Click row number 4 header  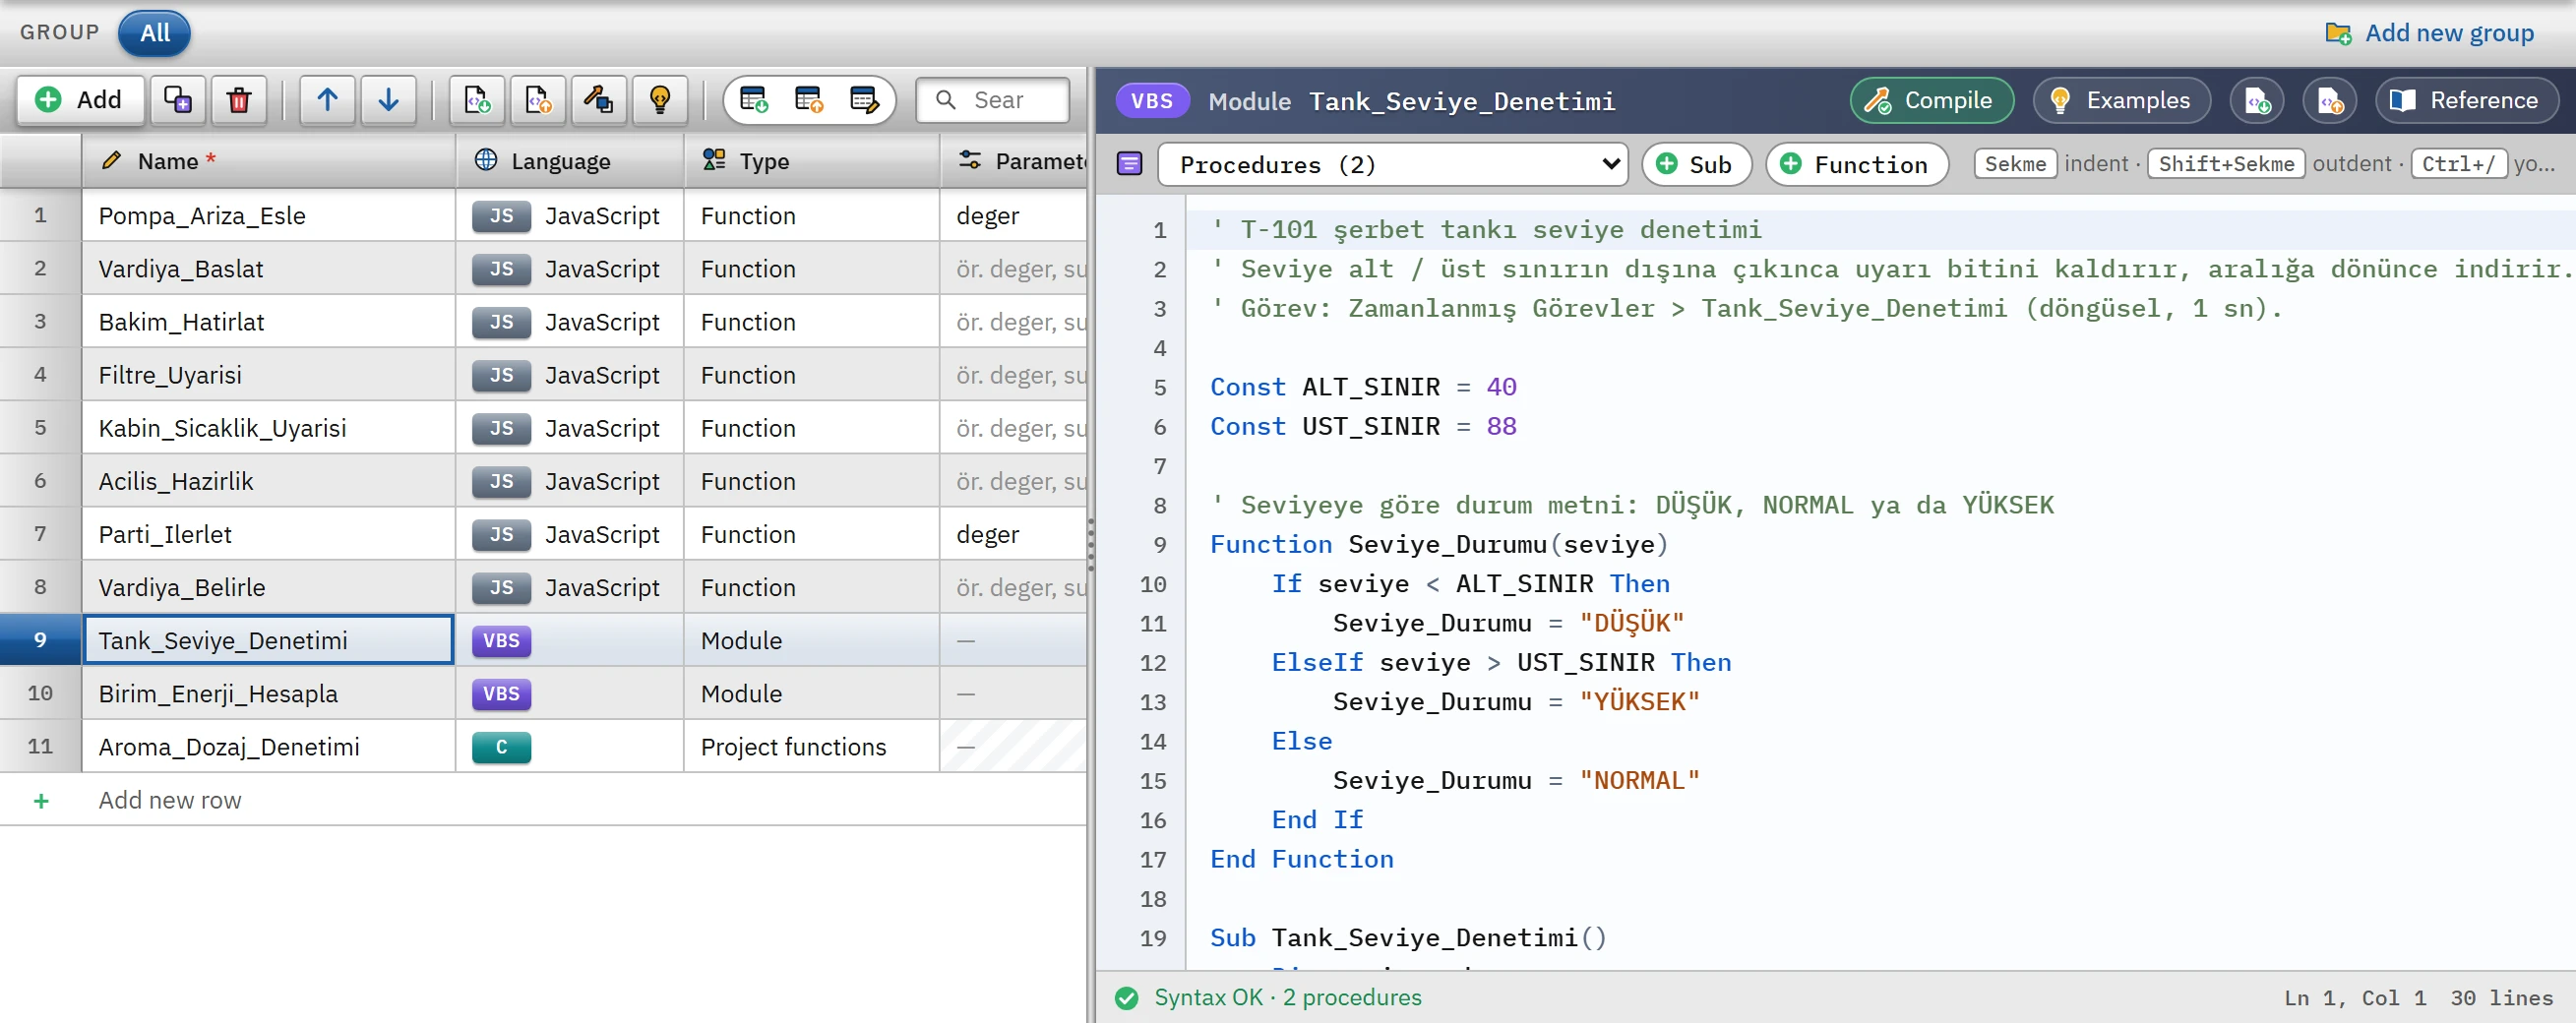(40, 375)
